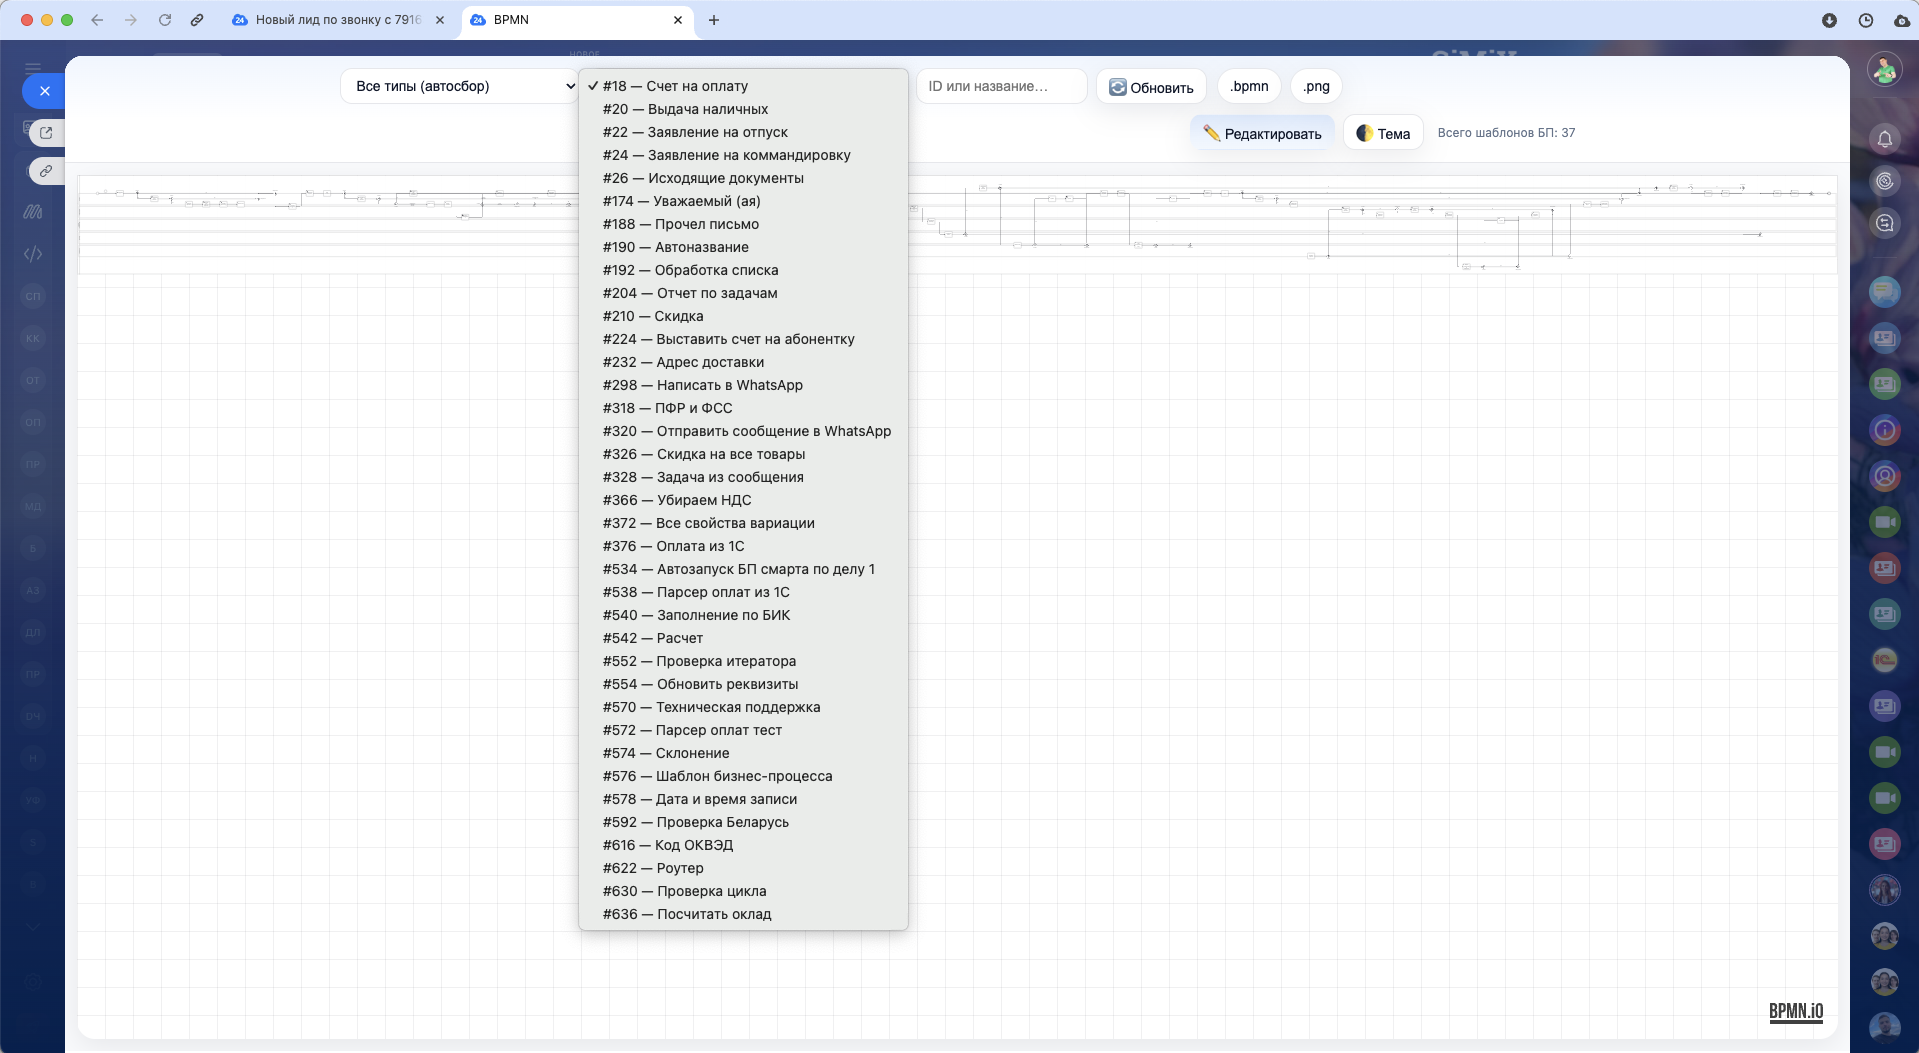Image resolution: width=1919 pixels, height=1053 pixels.
Task: Select '#18 — Счет на оплату' option
Action: point(743,86)
